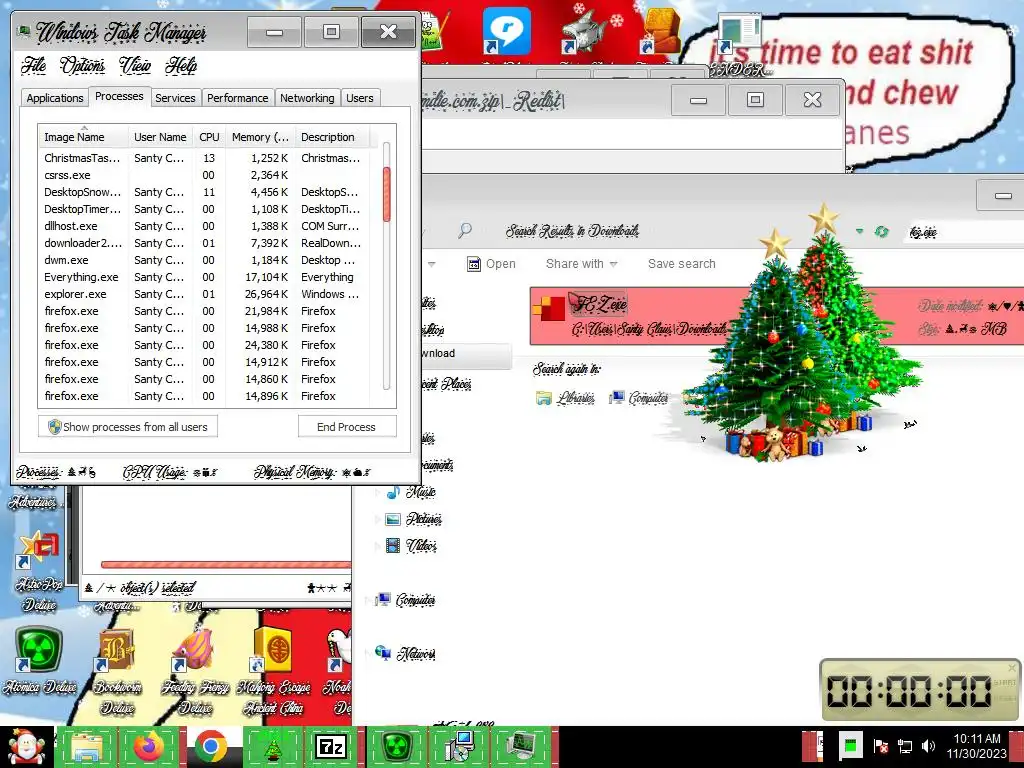Open the View menu in Task Manager
Image resolution: width=1024 pixels, height=768 pixels.
click(135, 65)
